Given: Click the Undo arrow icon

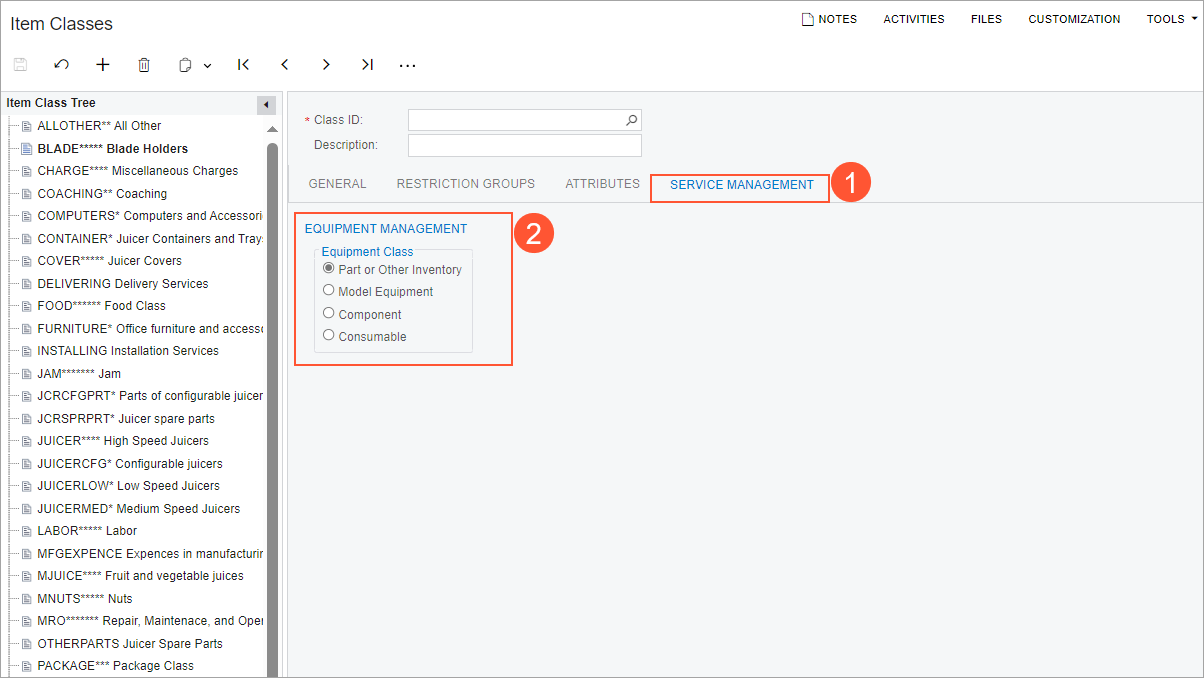Looking at the screenshot, I should pos(62,65).
